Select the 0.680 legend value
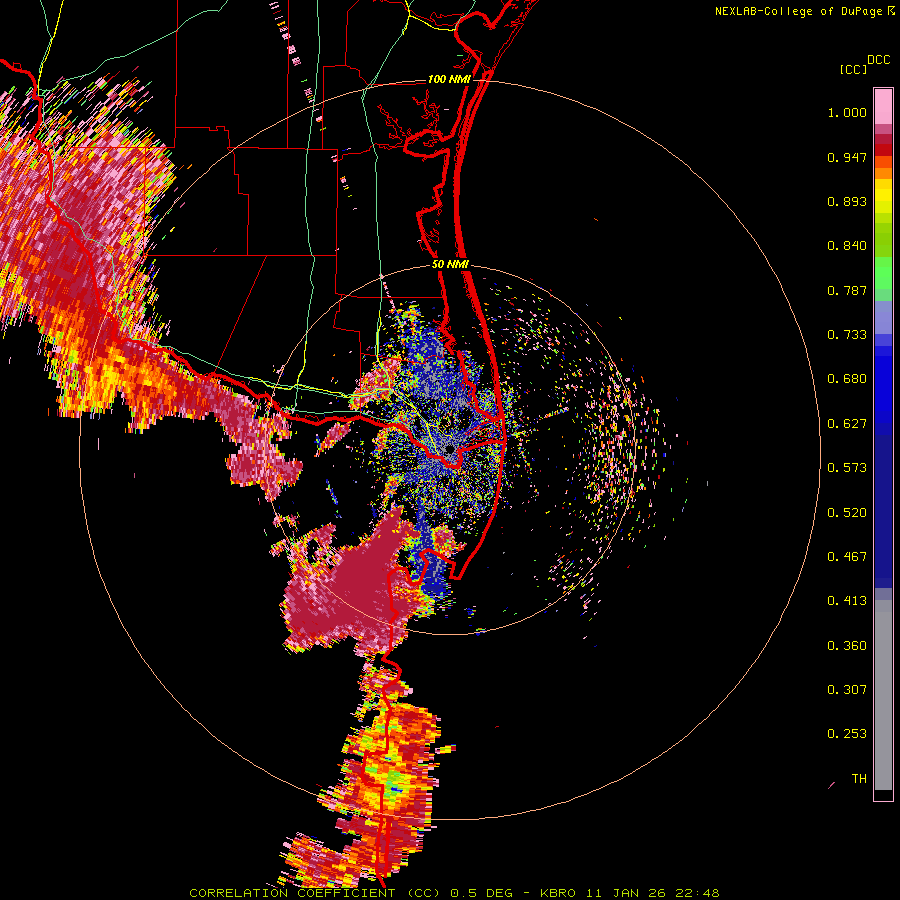This screenshot has width=900, height=900. coord(847,379)
